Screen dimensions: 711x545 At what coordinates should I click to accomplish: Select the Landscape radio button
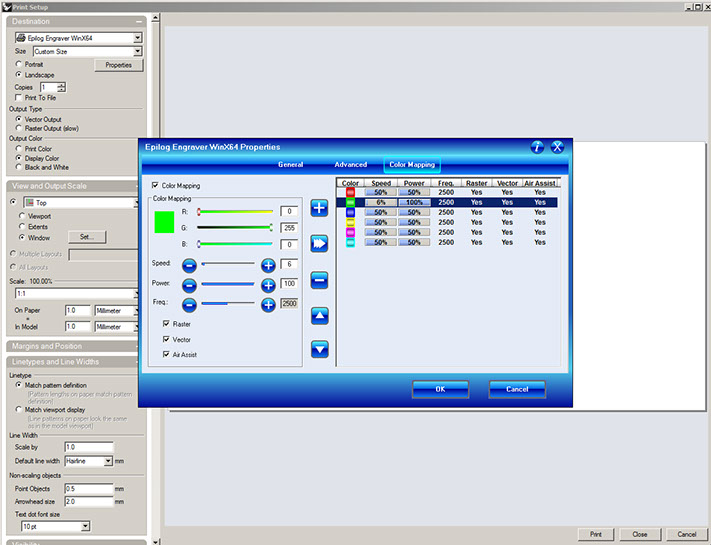(x=19, y=74)
